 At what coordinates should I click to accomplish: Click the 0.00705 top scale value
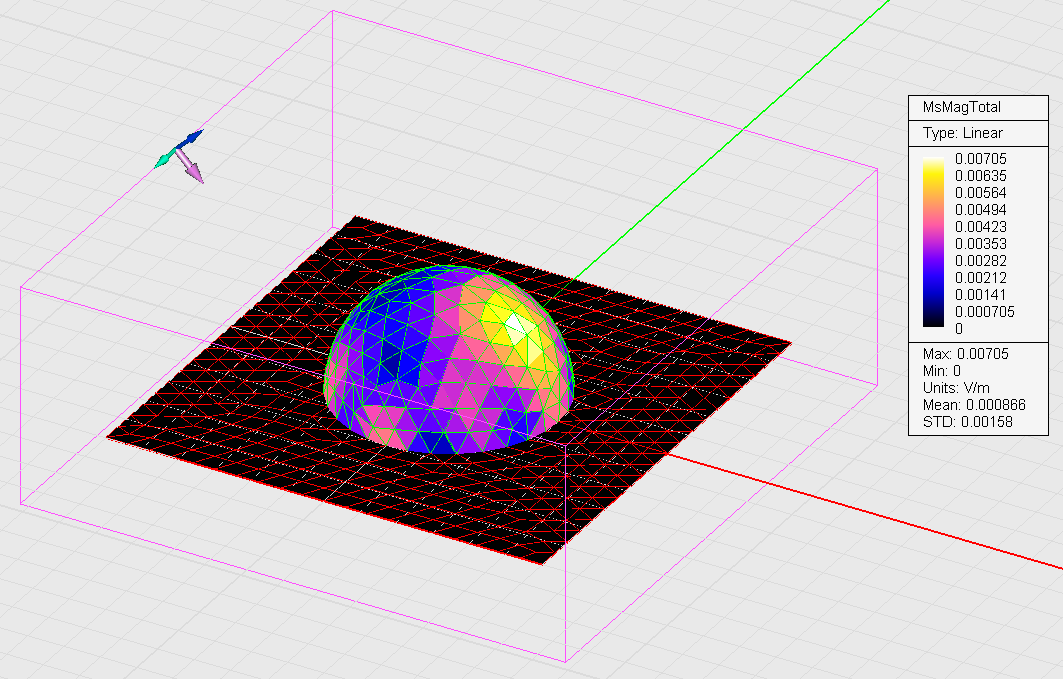coord(980,159)
